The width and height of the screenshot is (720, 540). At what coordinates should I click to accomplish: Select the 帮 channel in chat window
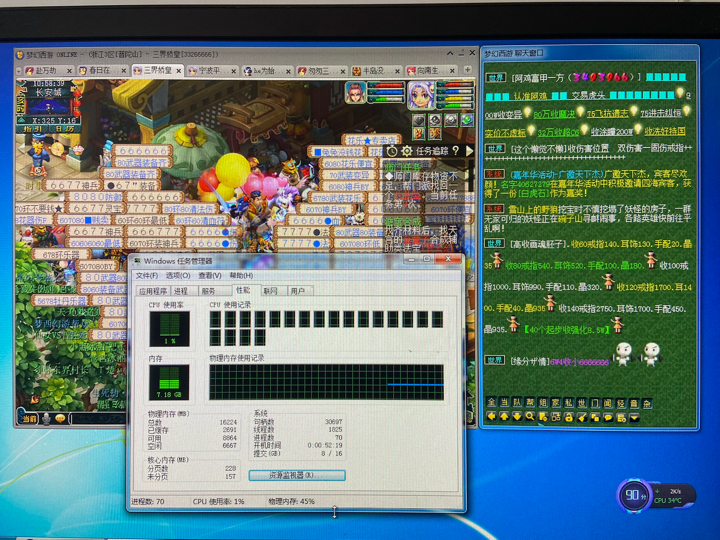click(530, 403)
